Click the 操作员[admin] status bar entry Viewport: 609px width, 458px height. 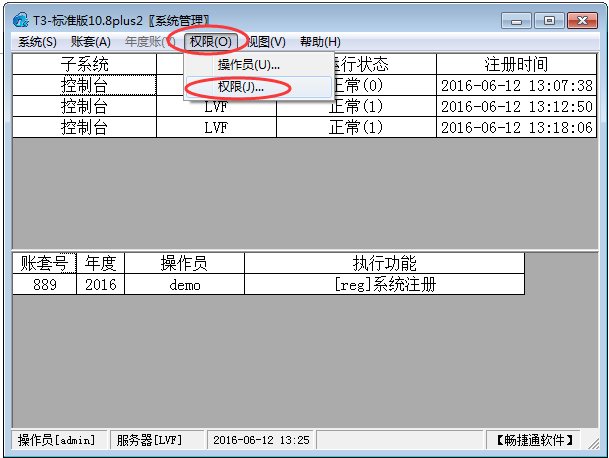[59, 440]
